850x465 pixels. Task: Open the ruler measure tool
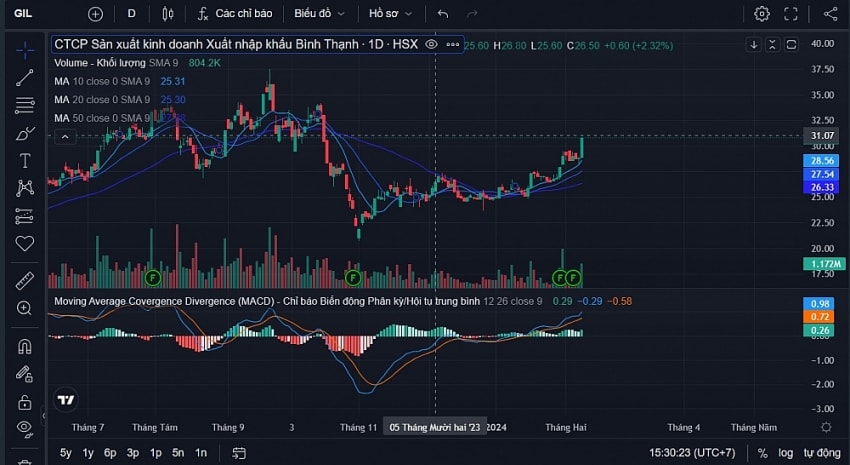tap(25, 281)
